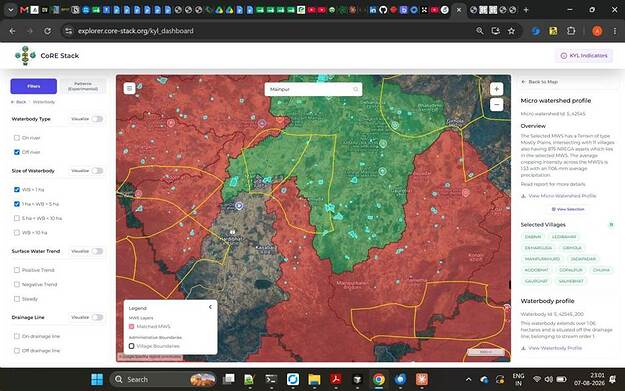Click the green icon next to Selected Villages
The width and height of the screenshot is (625, 391).
pyautogui.click(x=611, y=224)
